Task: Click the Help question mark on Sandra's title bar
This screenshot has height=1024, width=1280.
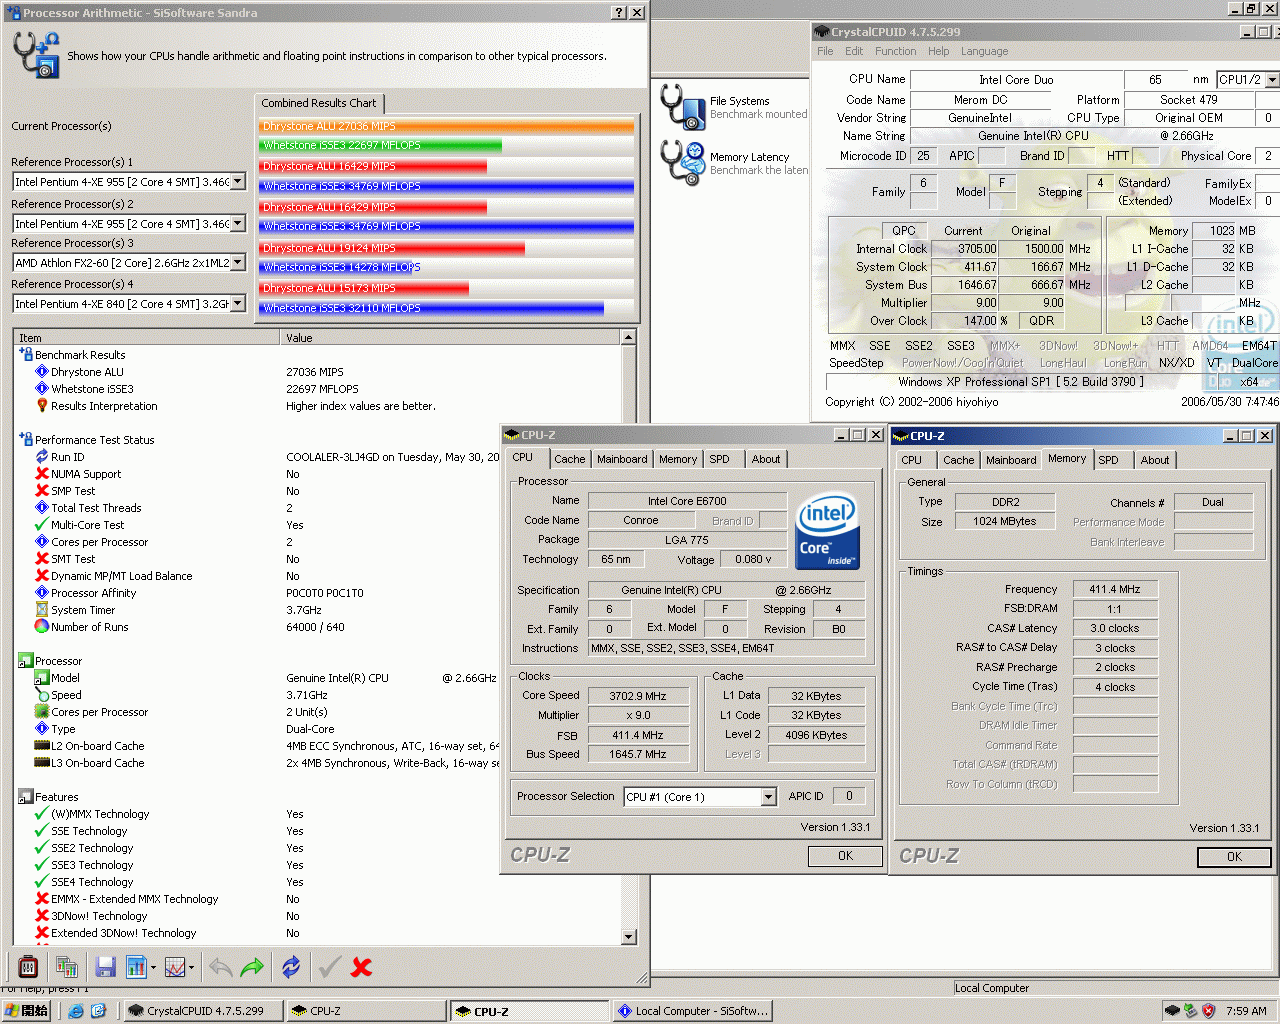Action: [619, 12]
